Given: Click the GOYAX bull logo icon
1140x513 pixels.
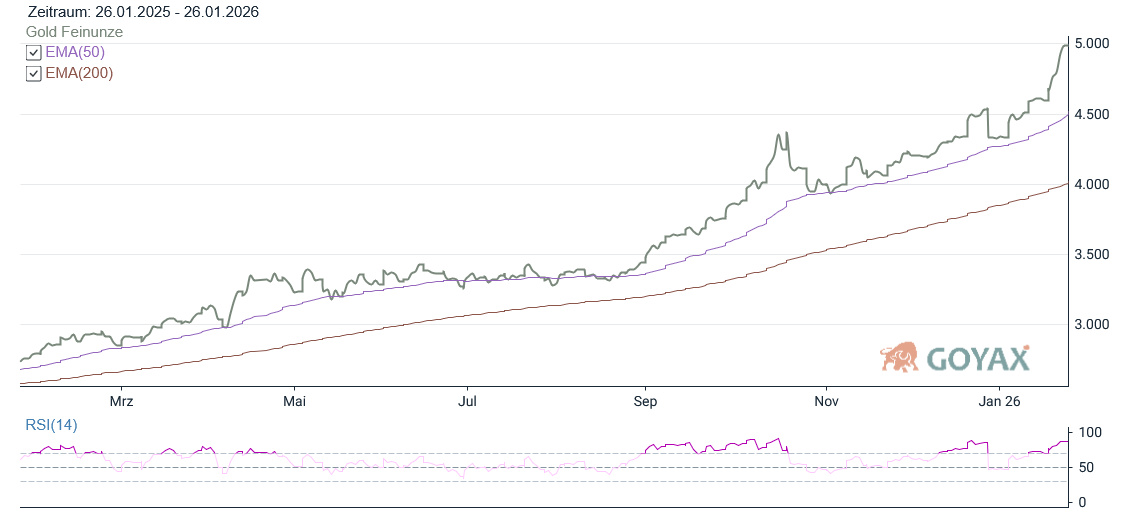Looking at the screenshot, I should (899, 357).
